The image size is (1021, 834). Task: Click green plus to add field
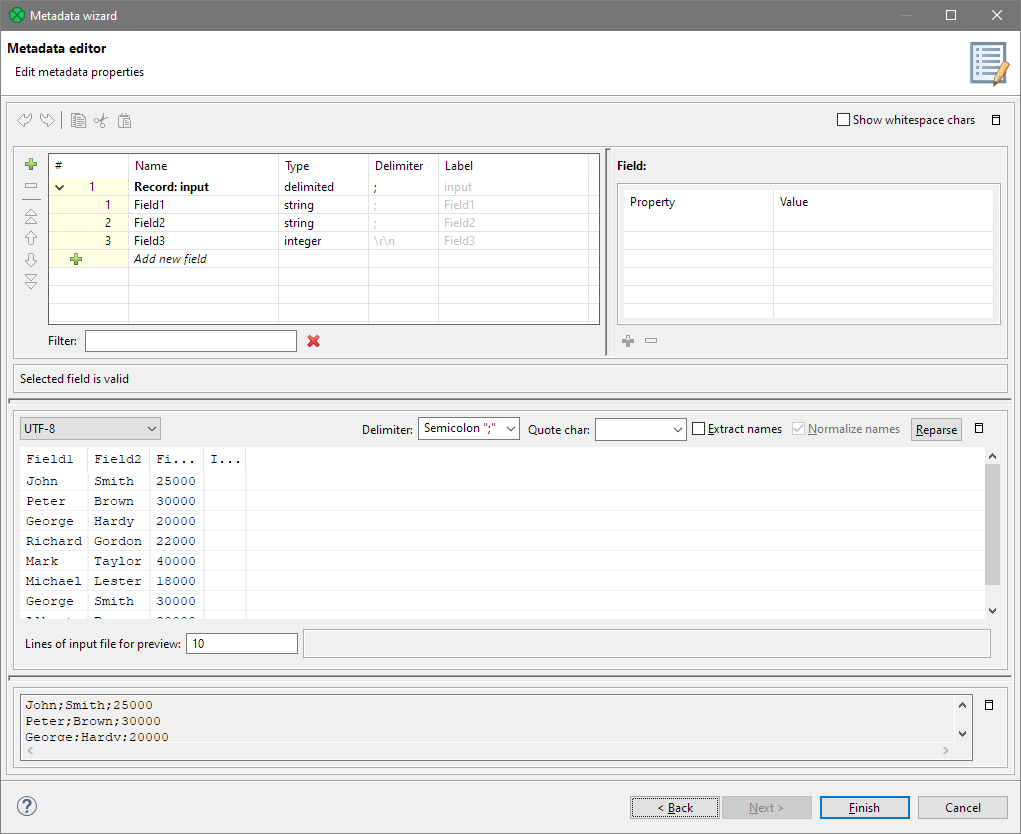tap(31, 164)
